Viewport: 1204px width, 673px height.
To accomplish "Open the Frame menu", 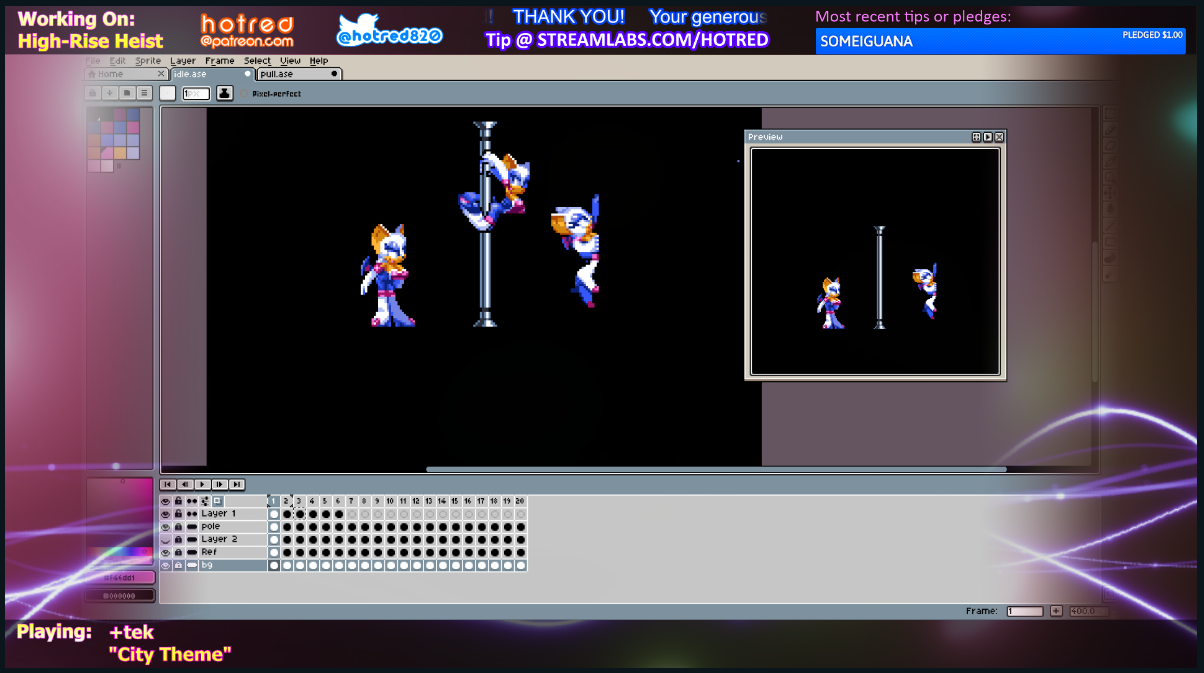I will [x=220, y=61].
